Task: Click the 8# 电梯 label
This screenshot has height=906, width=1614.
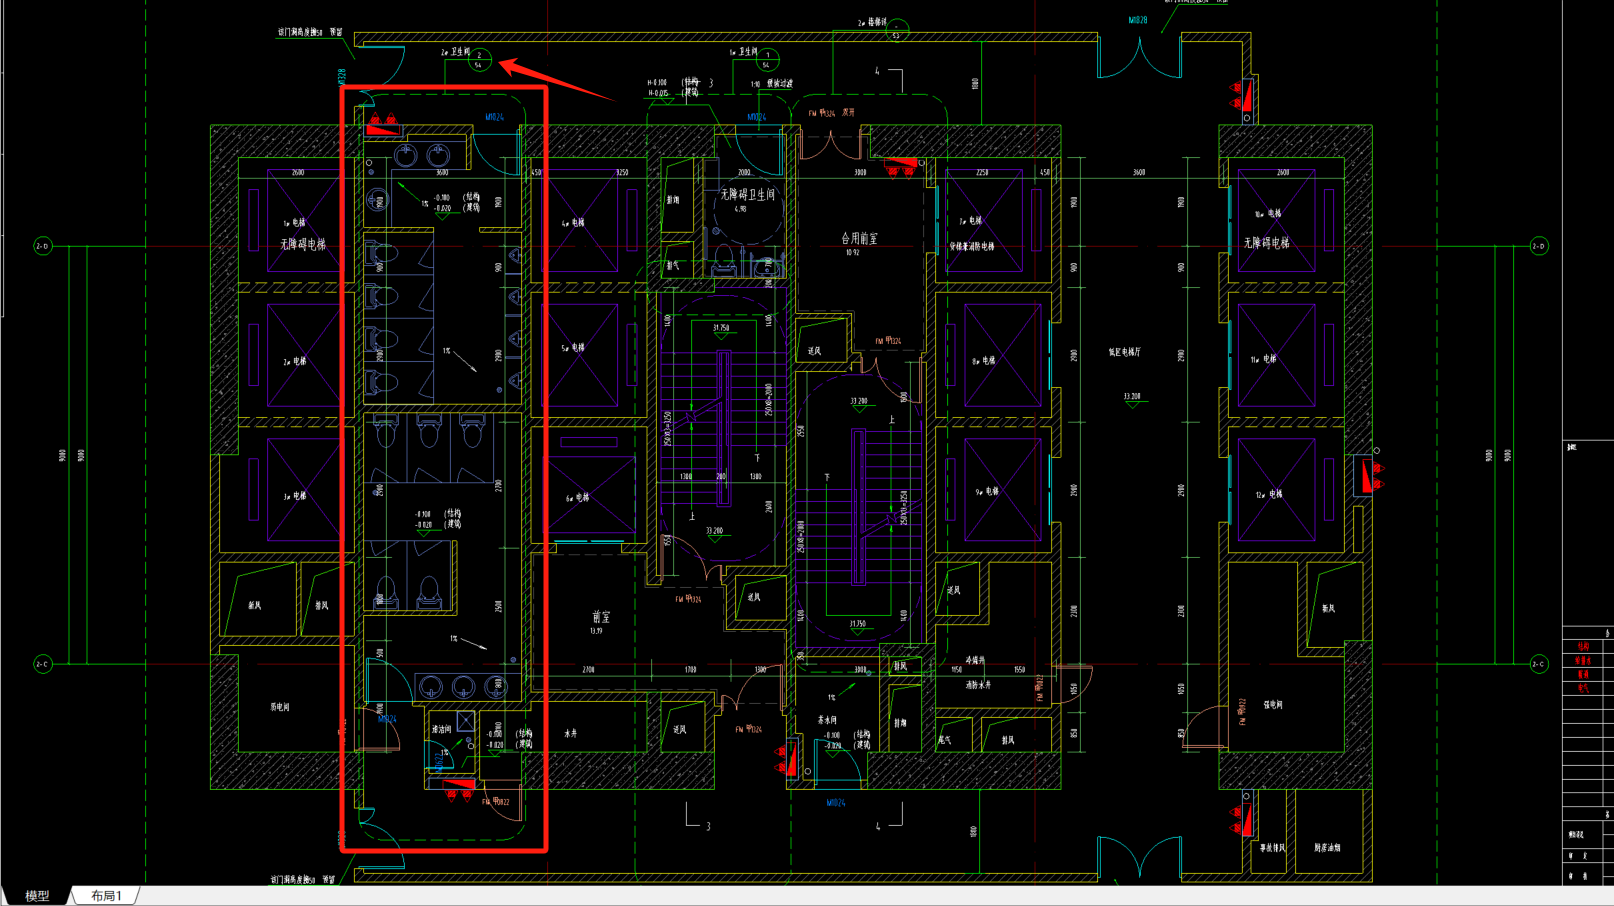Action: 983,361
